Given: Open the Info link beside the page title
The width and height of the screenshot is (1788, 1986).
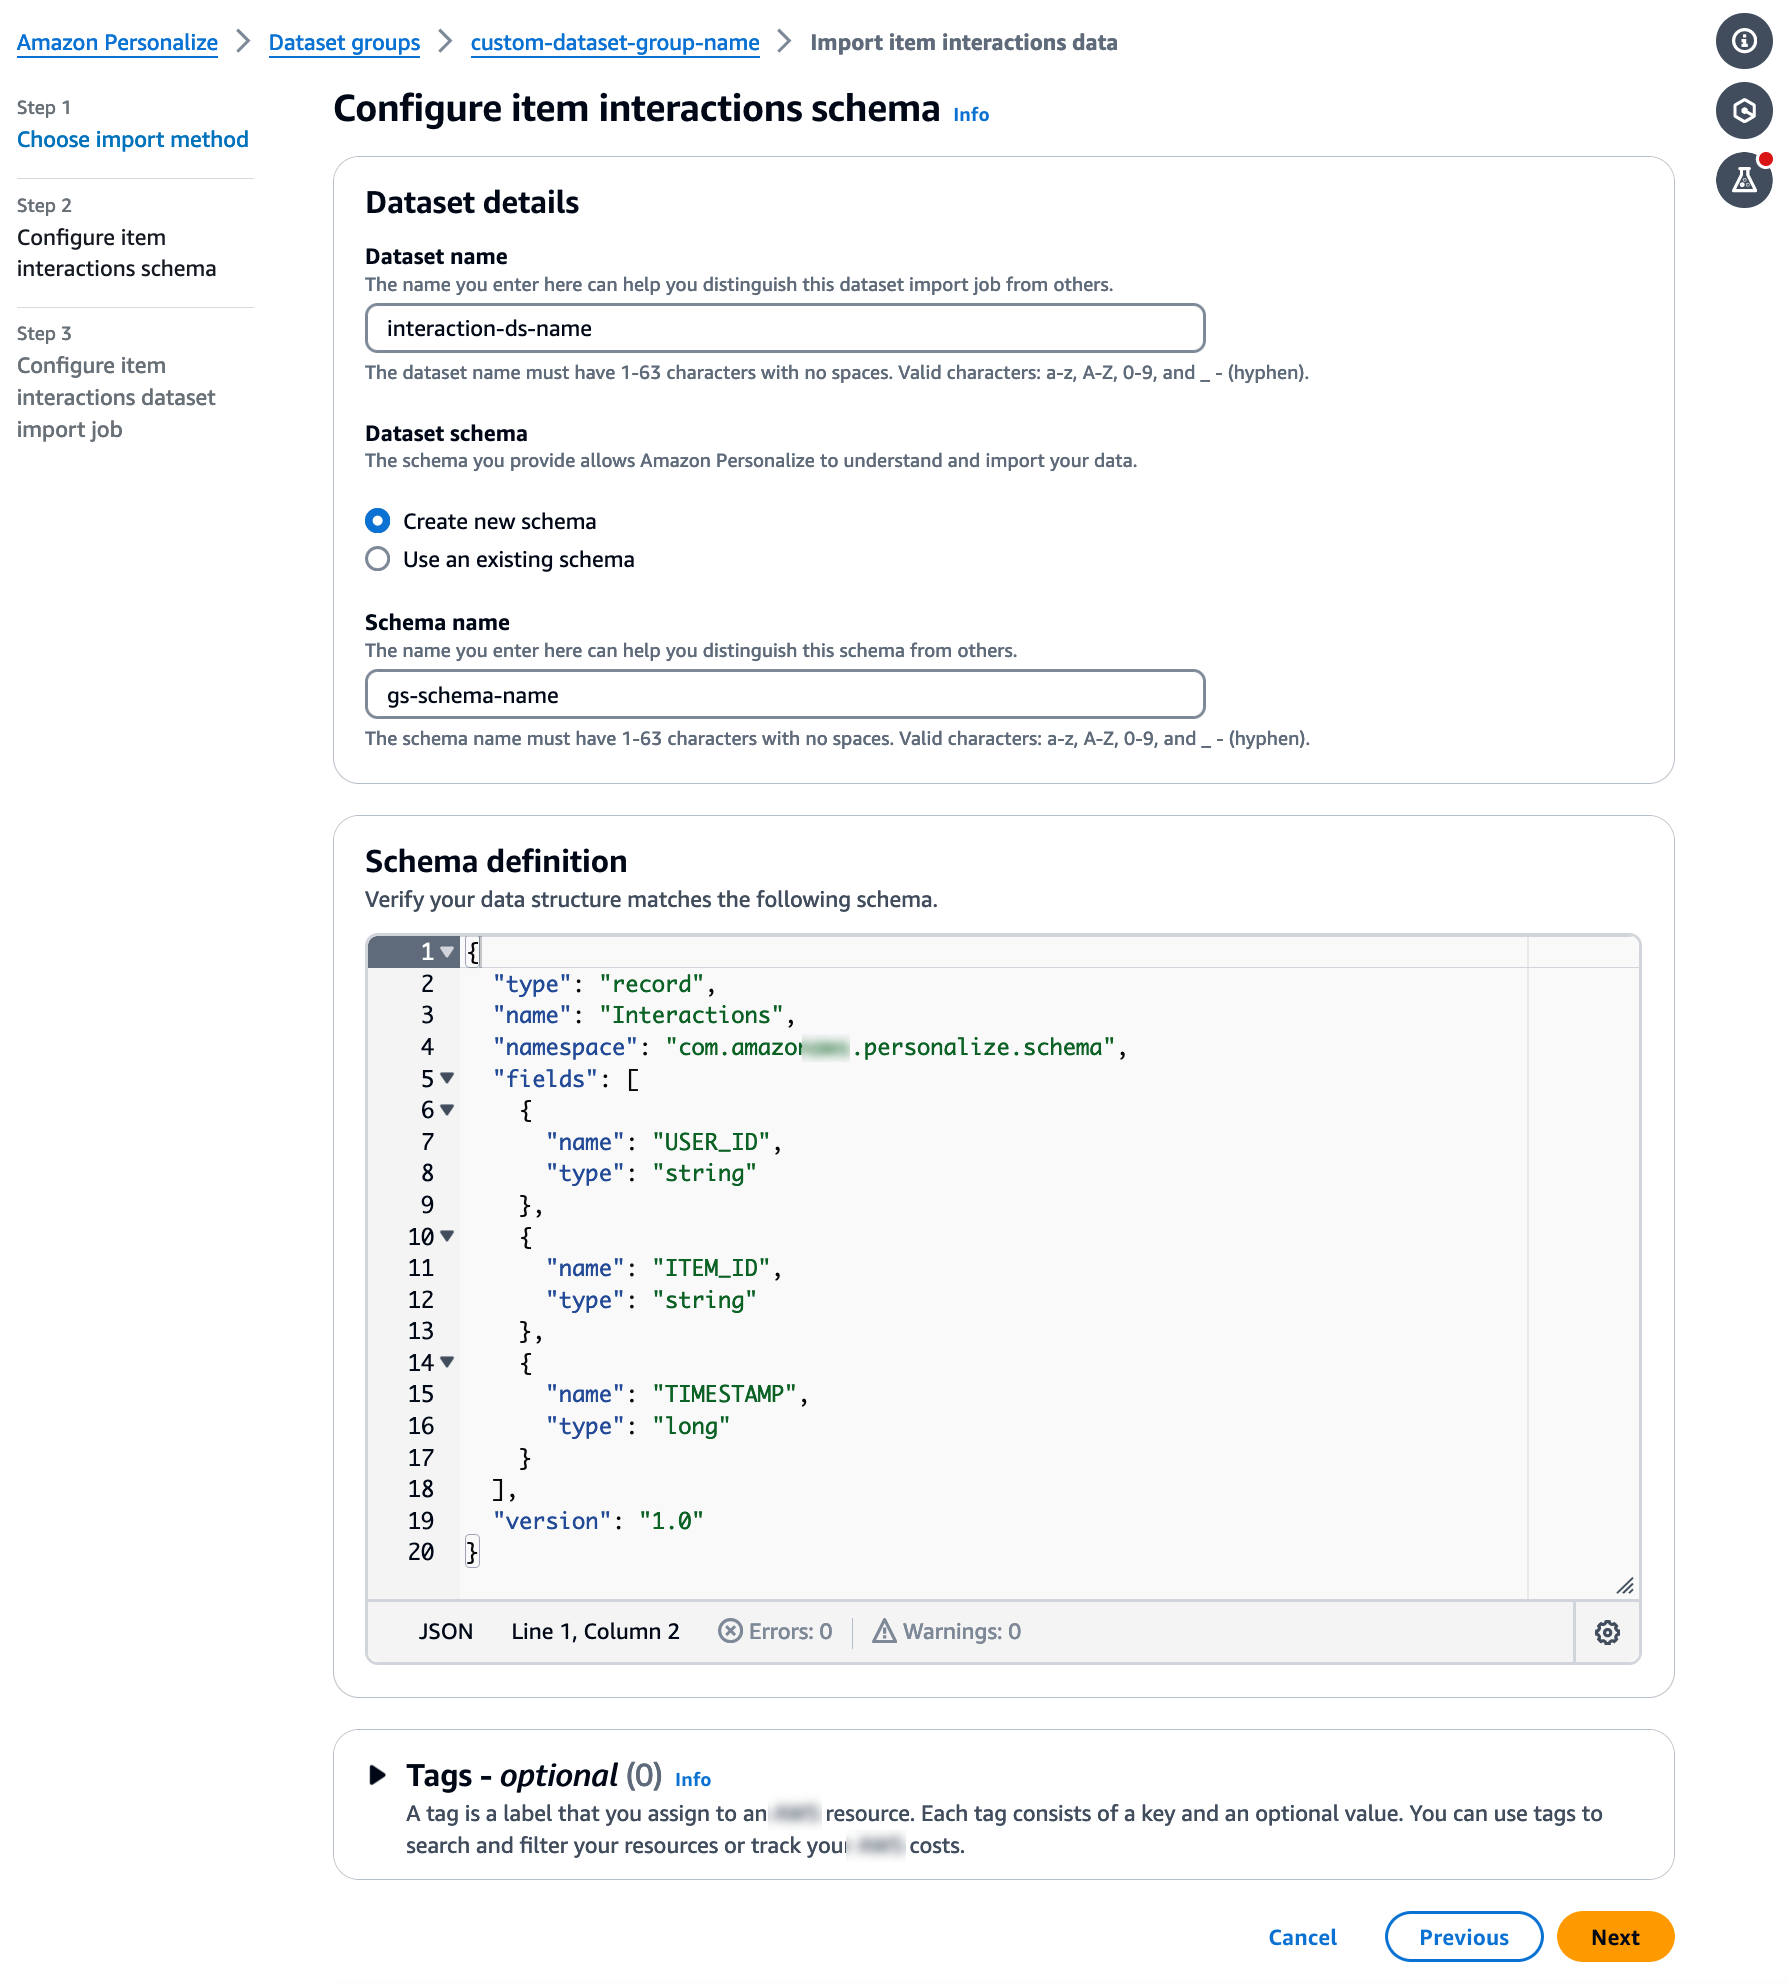Looking at the screenshot, I should point(970,114).
